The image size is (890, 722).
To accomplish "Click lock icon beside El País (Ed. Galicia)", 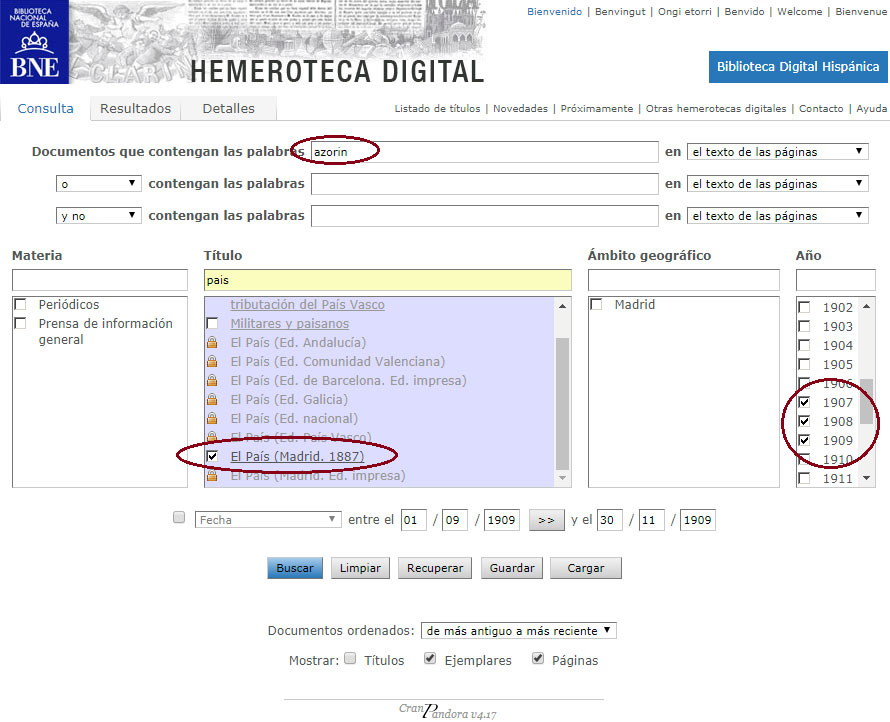I will coord(212,400).
